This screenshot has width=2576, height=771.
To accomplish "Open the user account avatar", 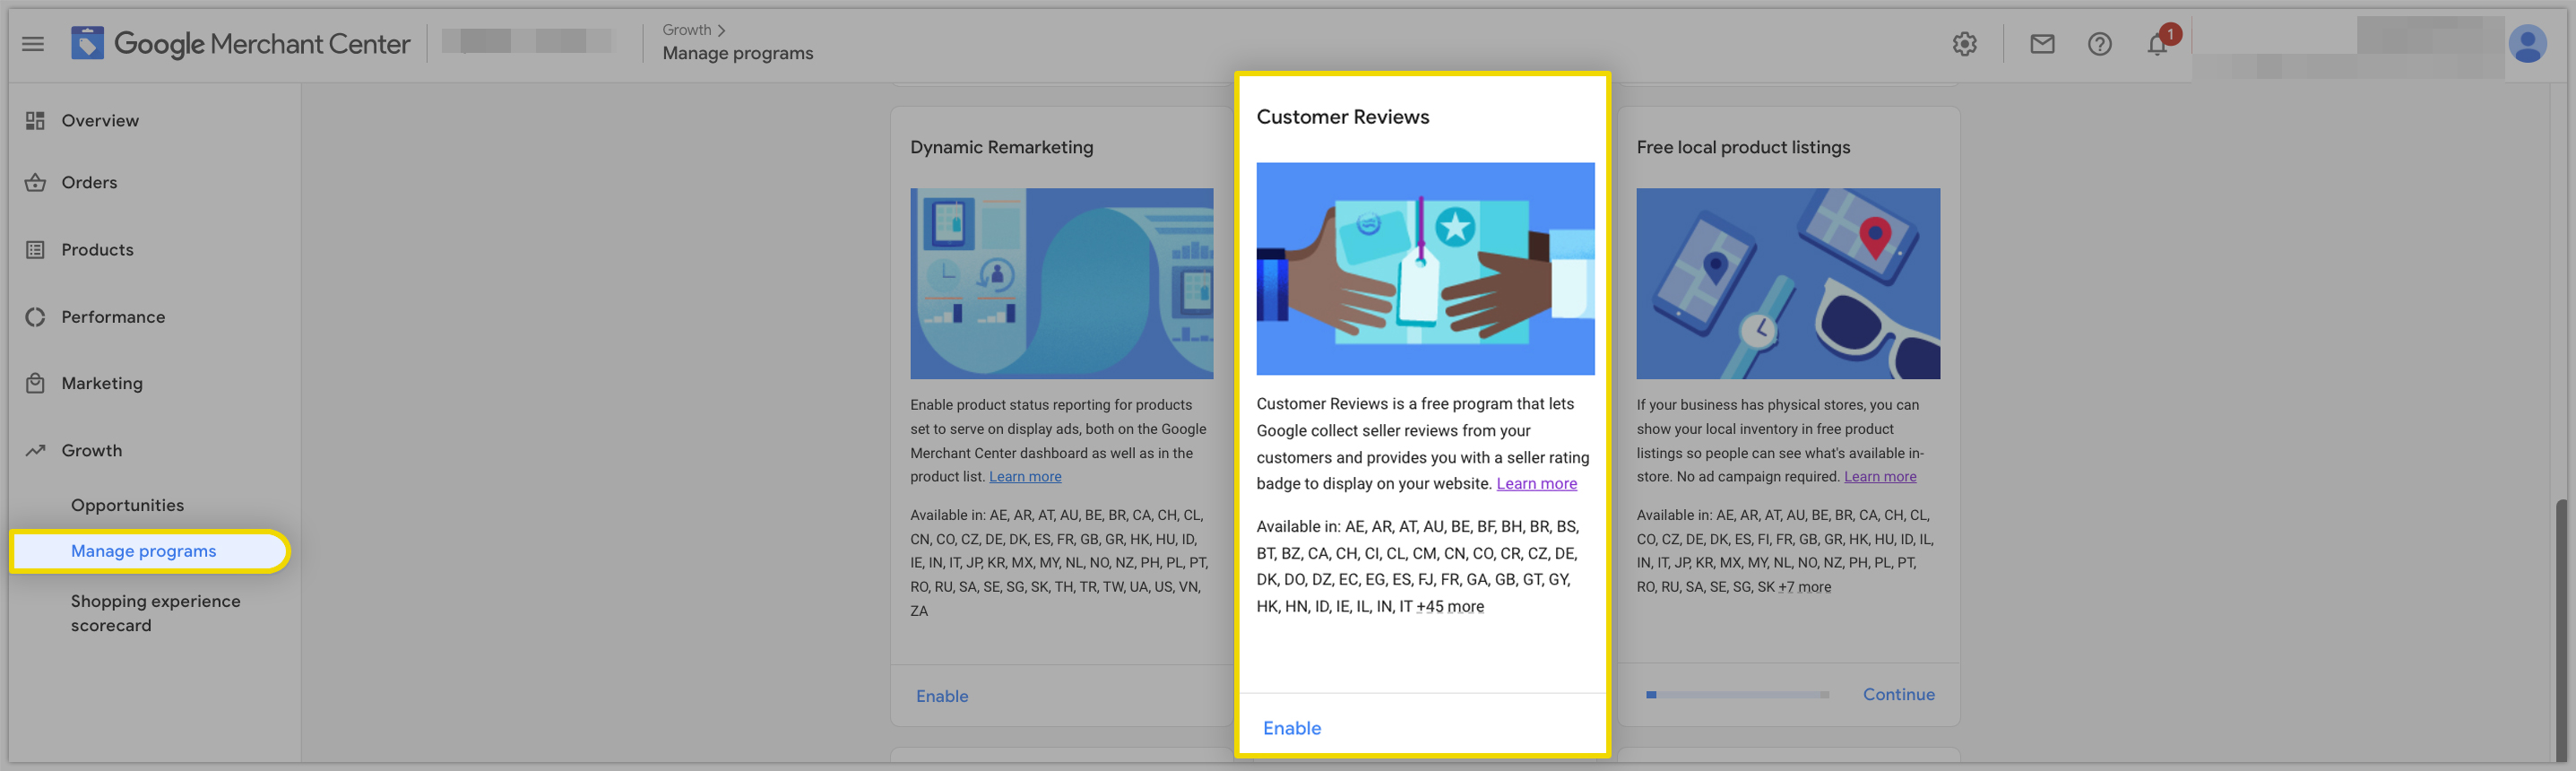I will click(2527, 44).
